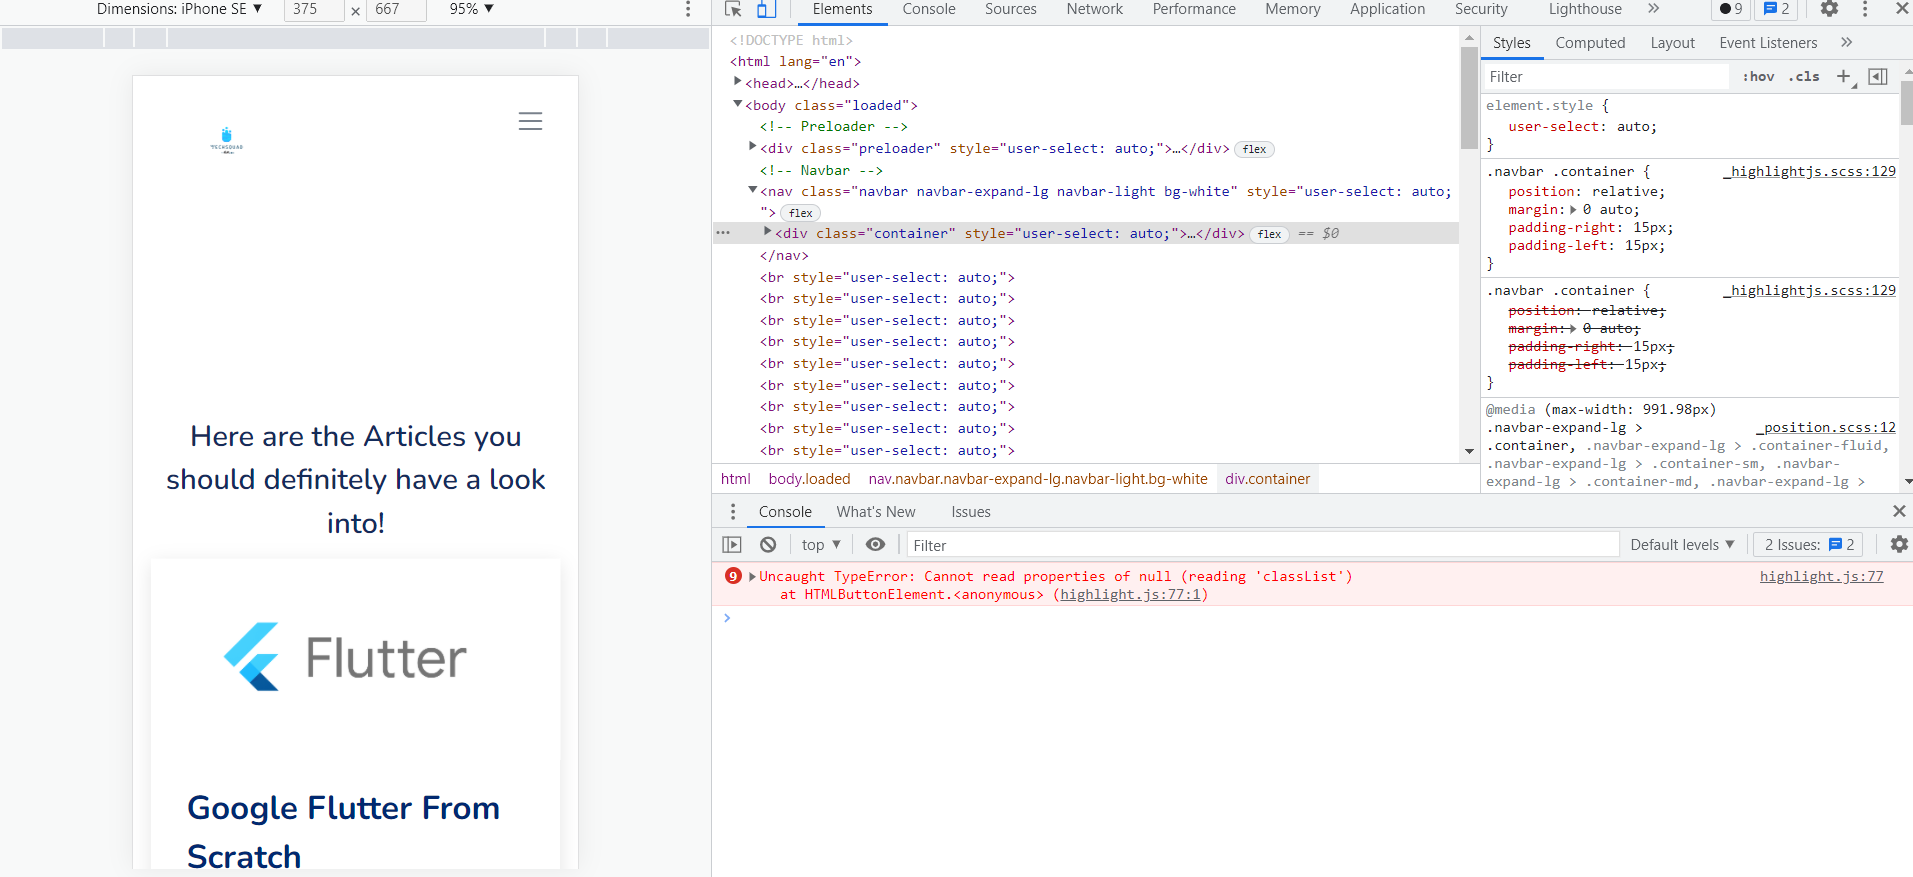Viewport: 1913px width, 877px height.
Task: Open DevTools settings gear
Action: [1829, 9]
